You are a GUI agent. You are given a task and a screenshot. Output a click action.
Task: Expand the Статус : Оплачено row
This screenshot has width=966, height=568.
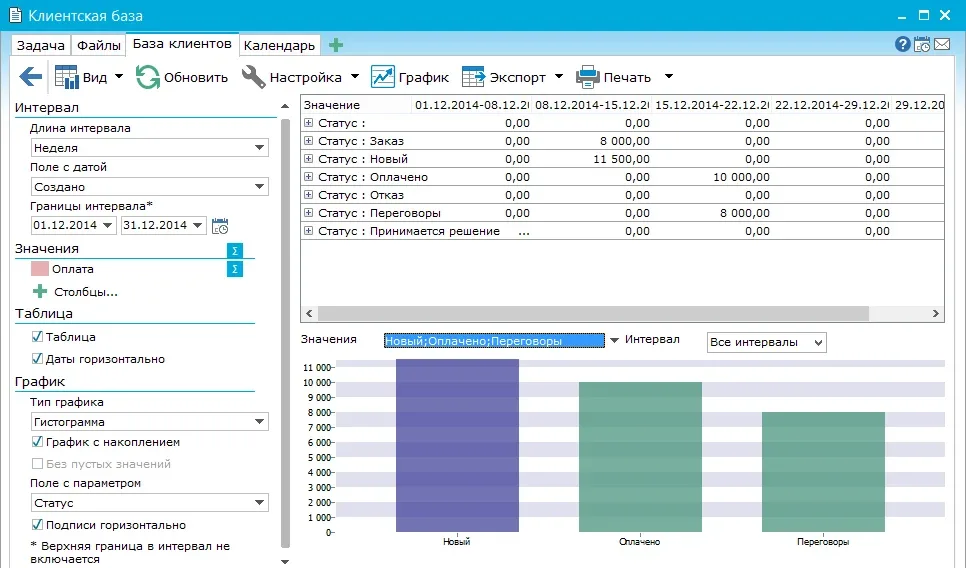309,176
